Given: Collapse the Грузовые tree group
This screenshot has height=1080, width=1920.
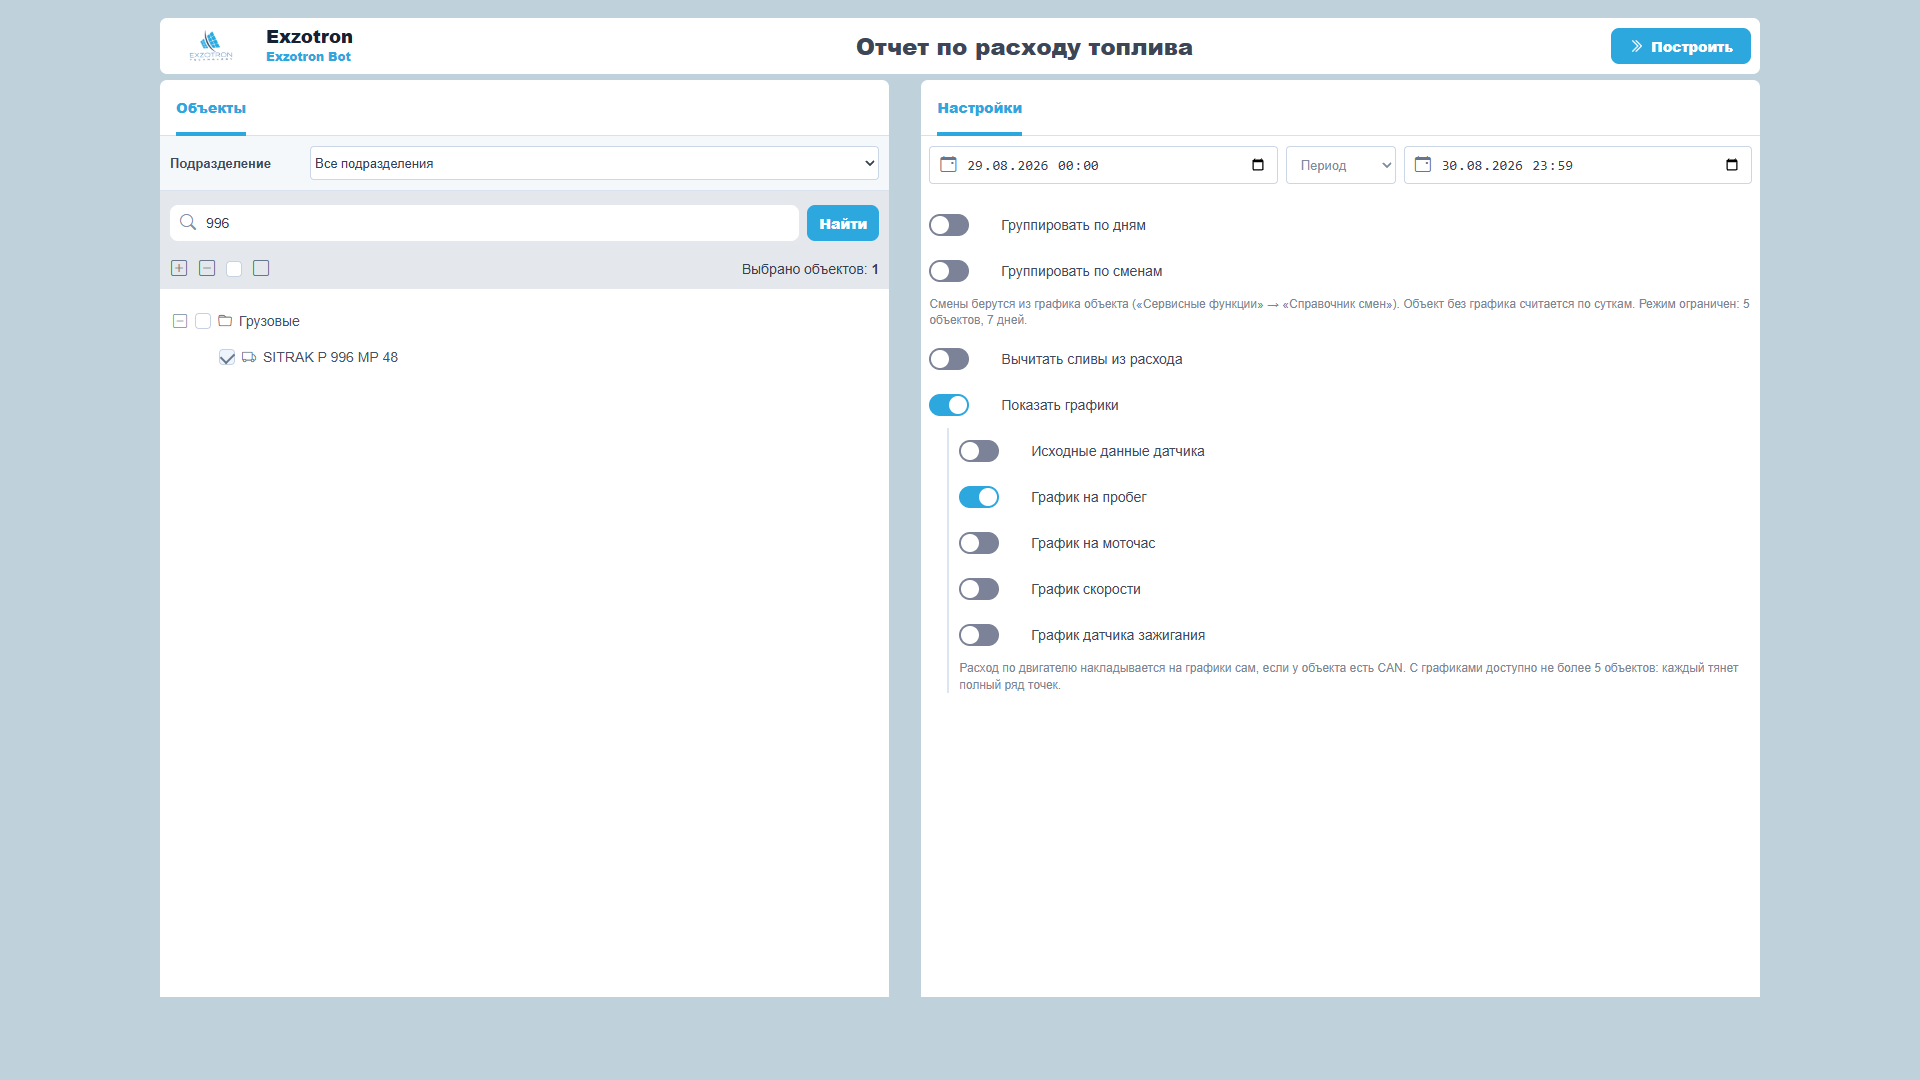Looking at the screenshot, I should point(180,321).
